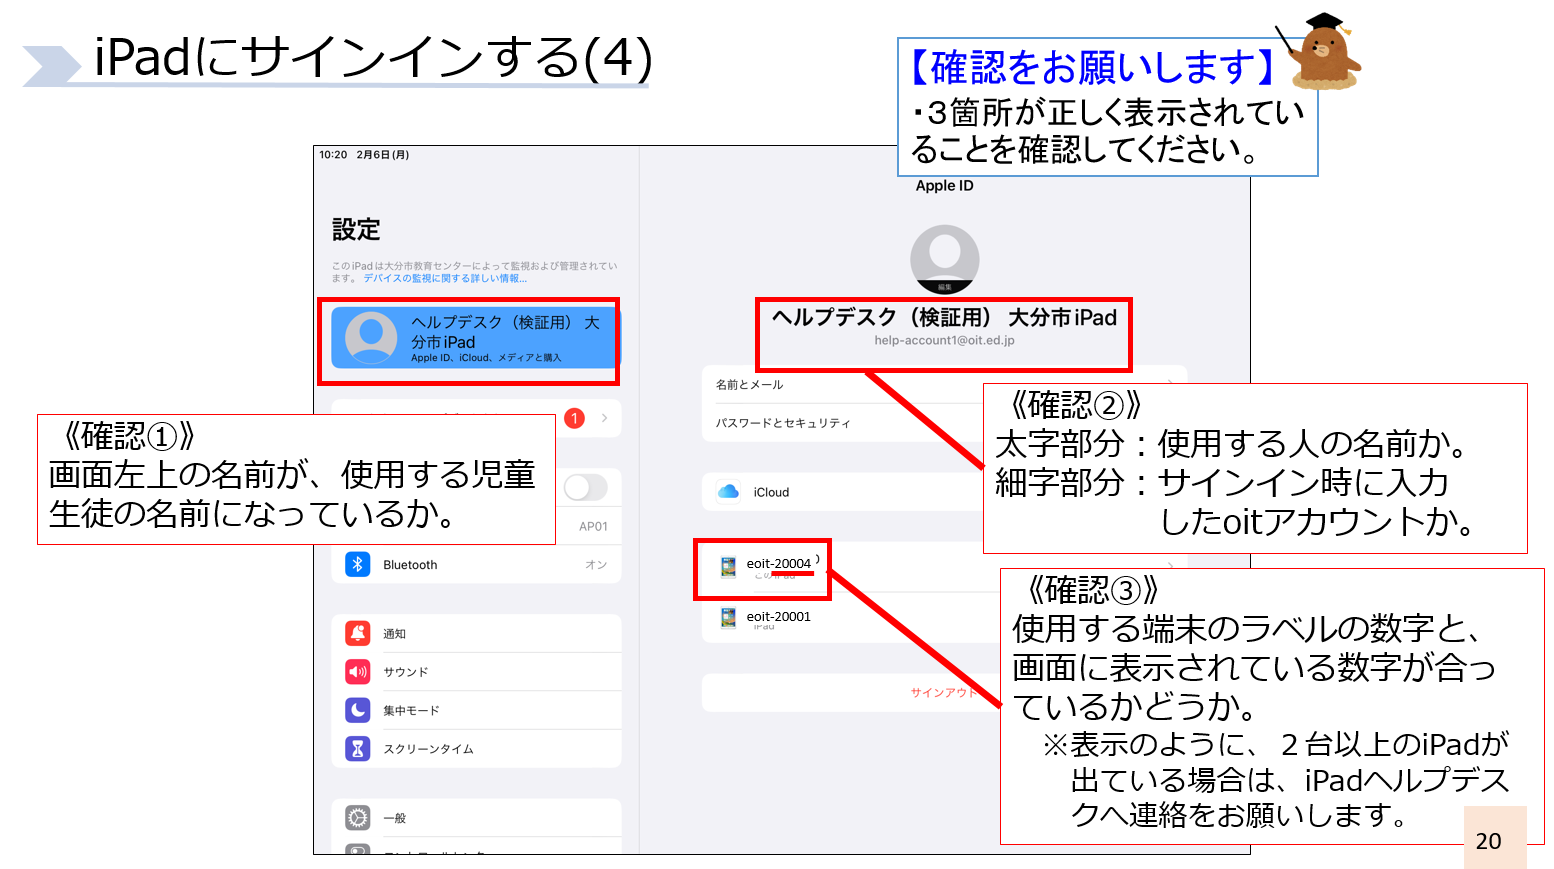Viewport: 1554px width, 869px height.
Task: Select the Helpdesk profile row in sidebar
Action: [476, 338]
